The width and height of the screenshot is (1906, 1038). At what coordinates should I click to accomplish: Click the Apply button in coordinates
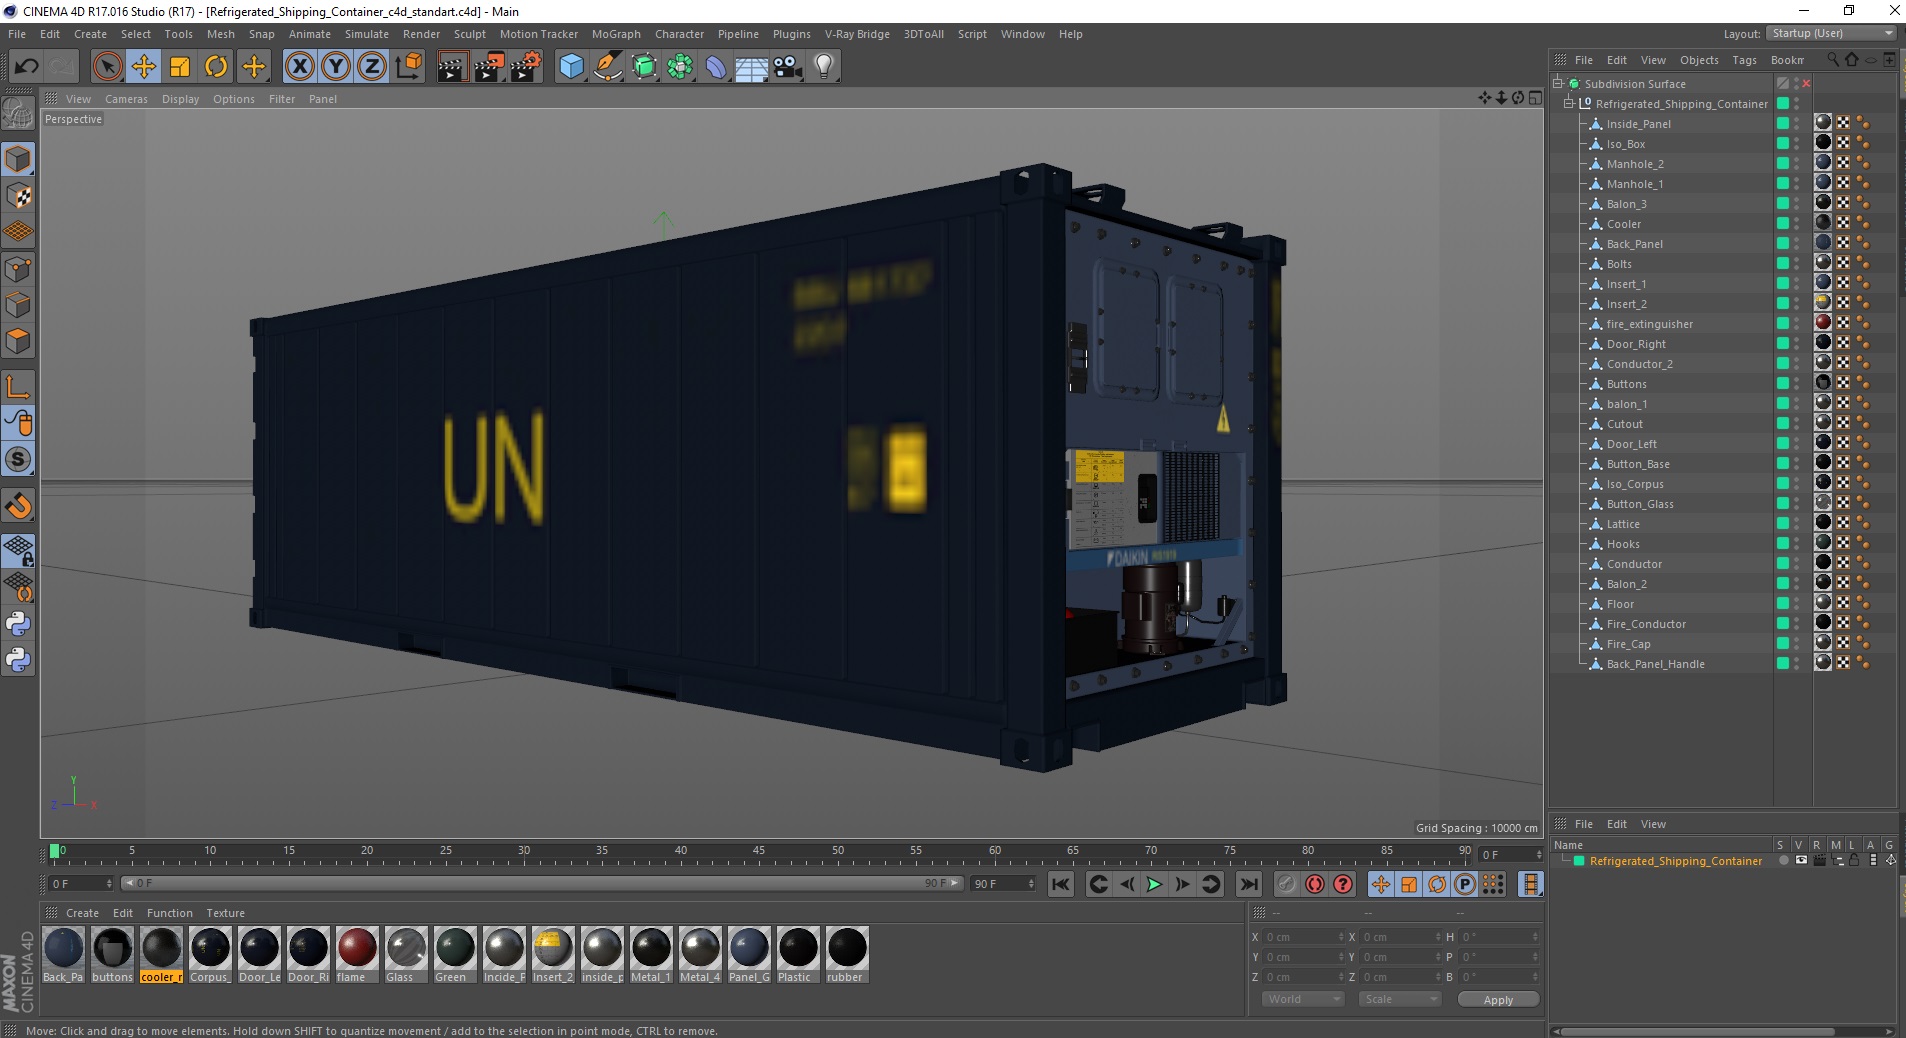1498,1000
